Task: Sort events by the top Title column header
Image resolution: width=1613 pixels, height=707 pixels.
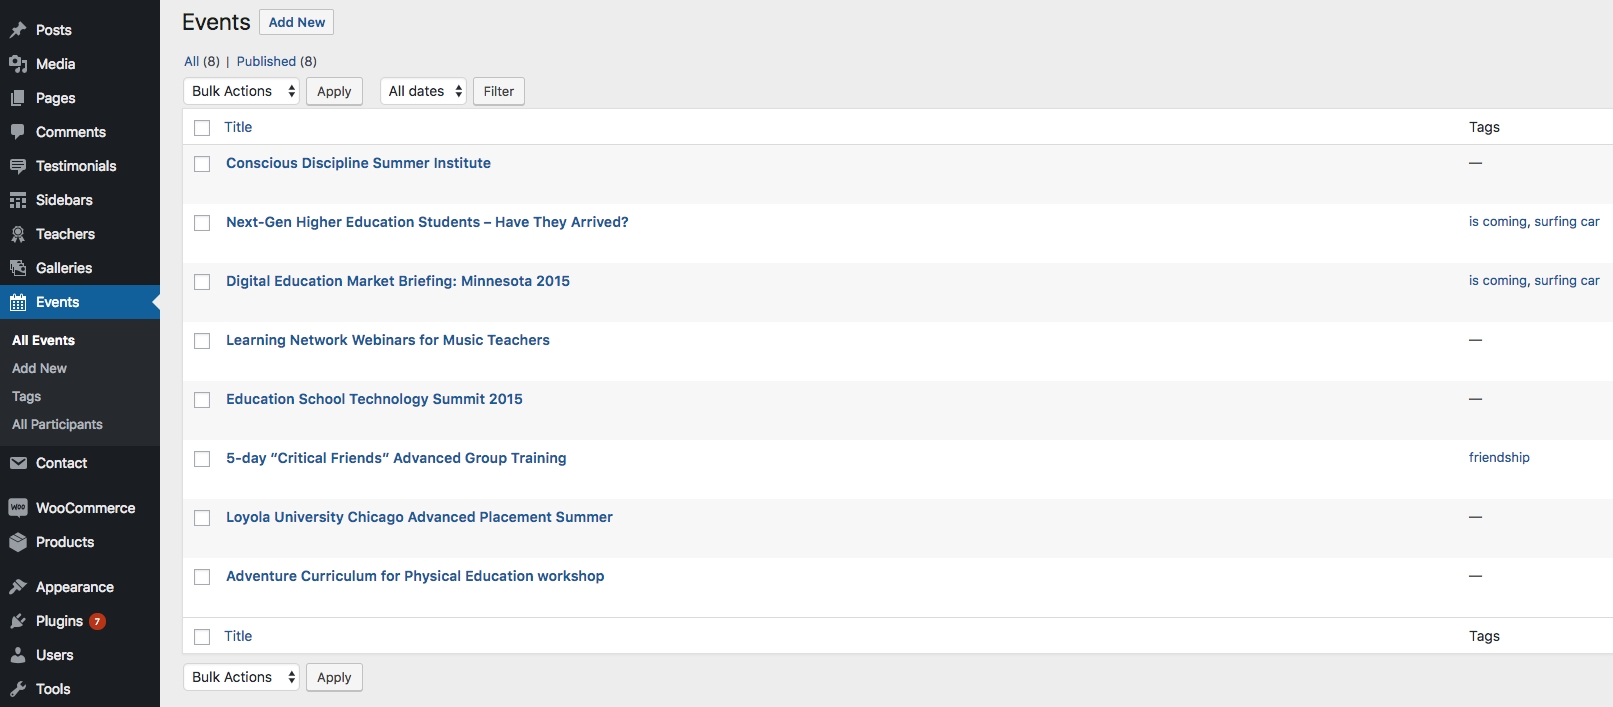Action: coord(238,127)
